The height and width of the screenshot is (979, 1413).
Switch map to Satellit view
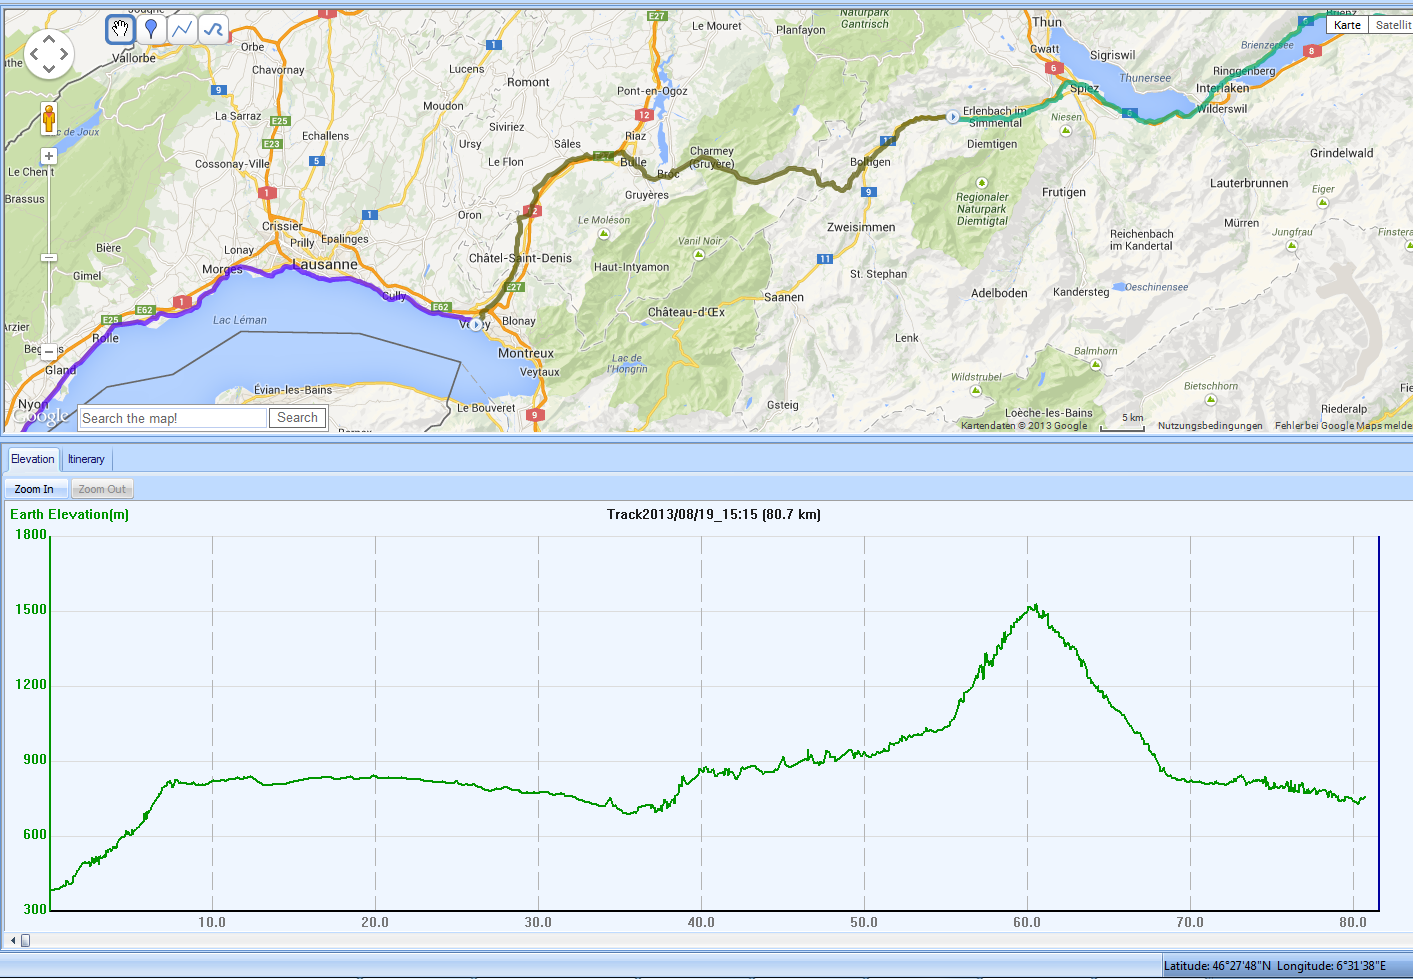point(1391,25)
